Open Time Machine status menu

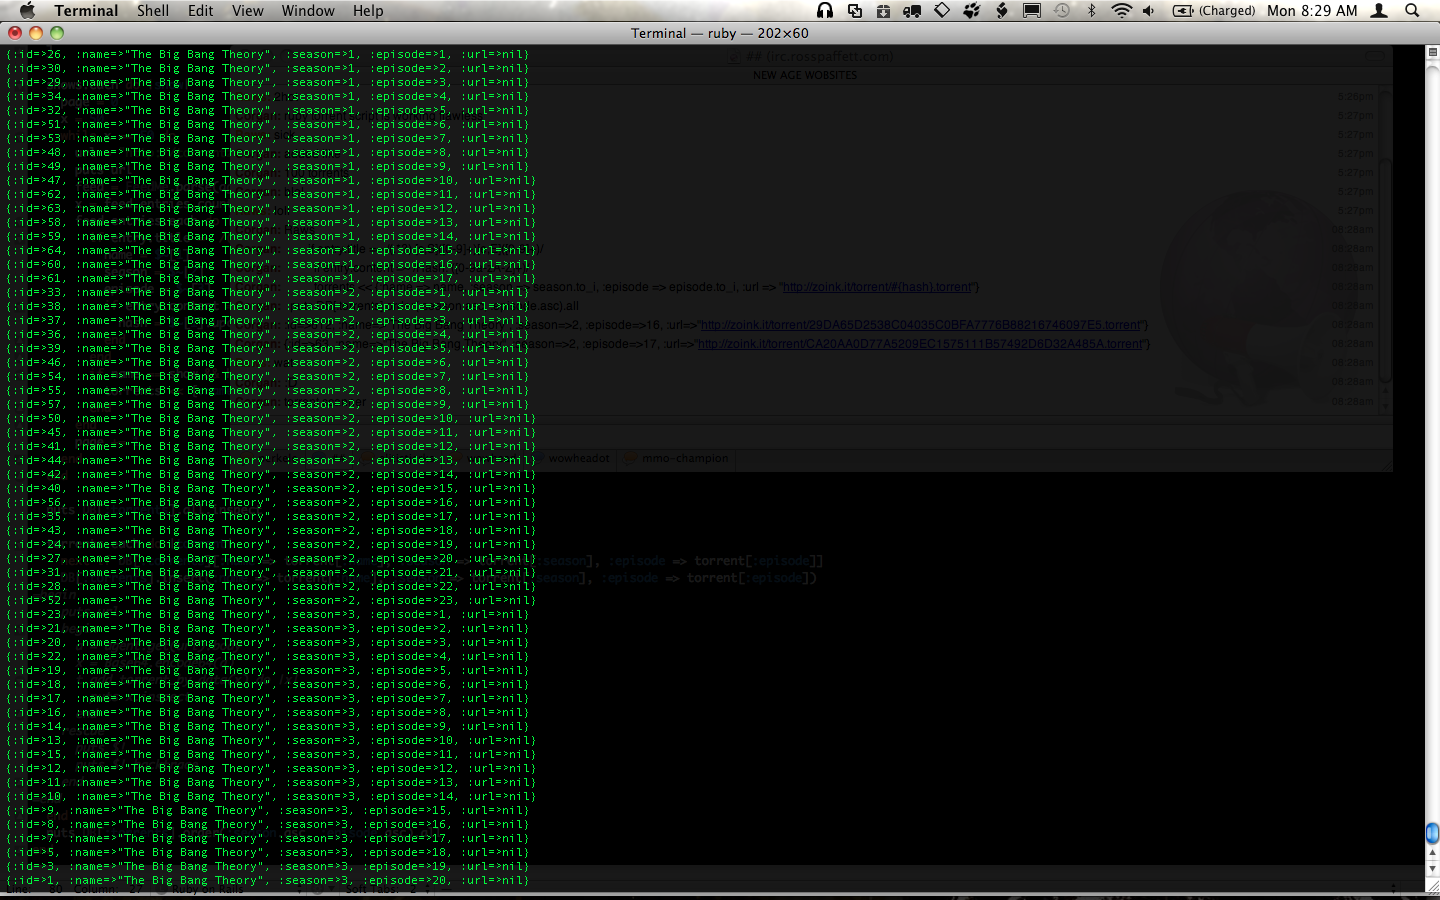click(x=1062, y=11)
